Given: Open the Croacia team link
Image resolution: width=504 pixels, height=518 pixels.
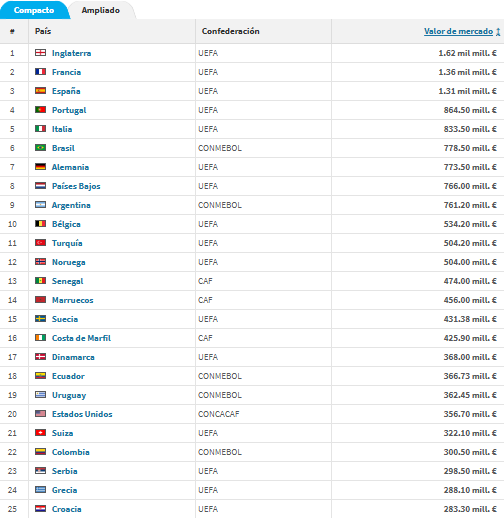Looking at the screenshot, I should pos(67,509).
